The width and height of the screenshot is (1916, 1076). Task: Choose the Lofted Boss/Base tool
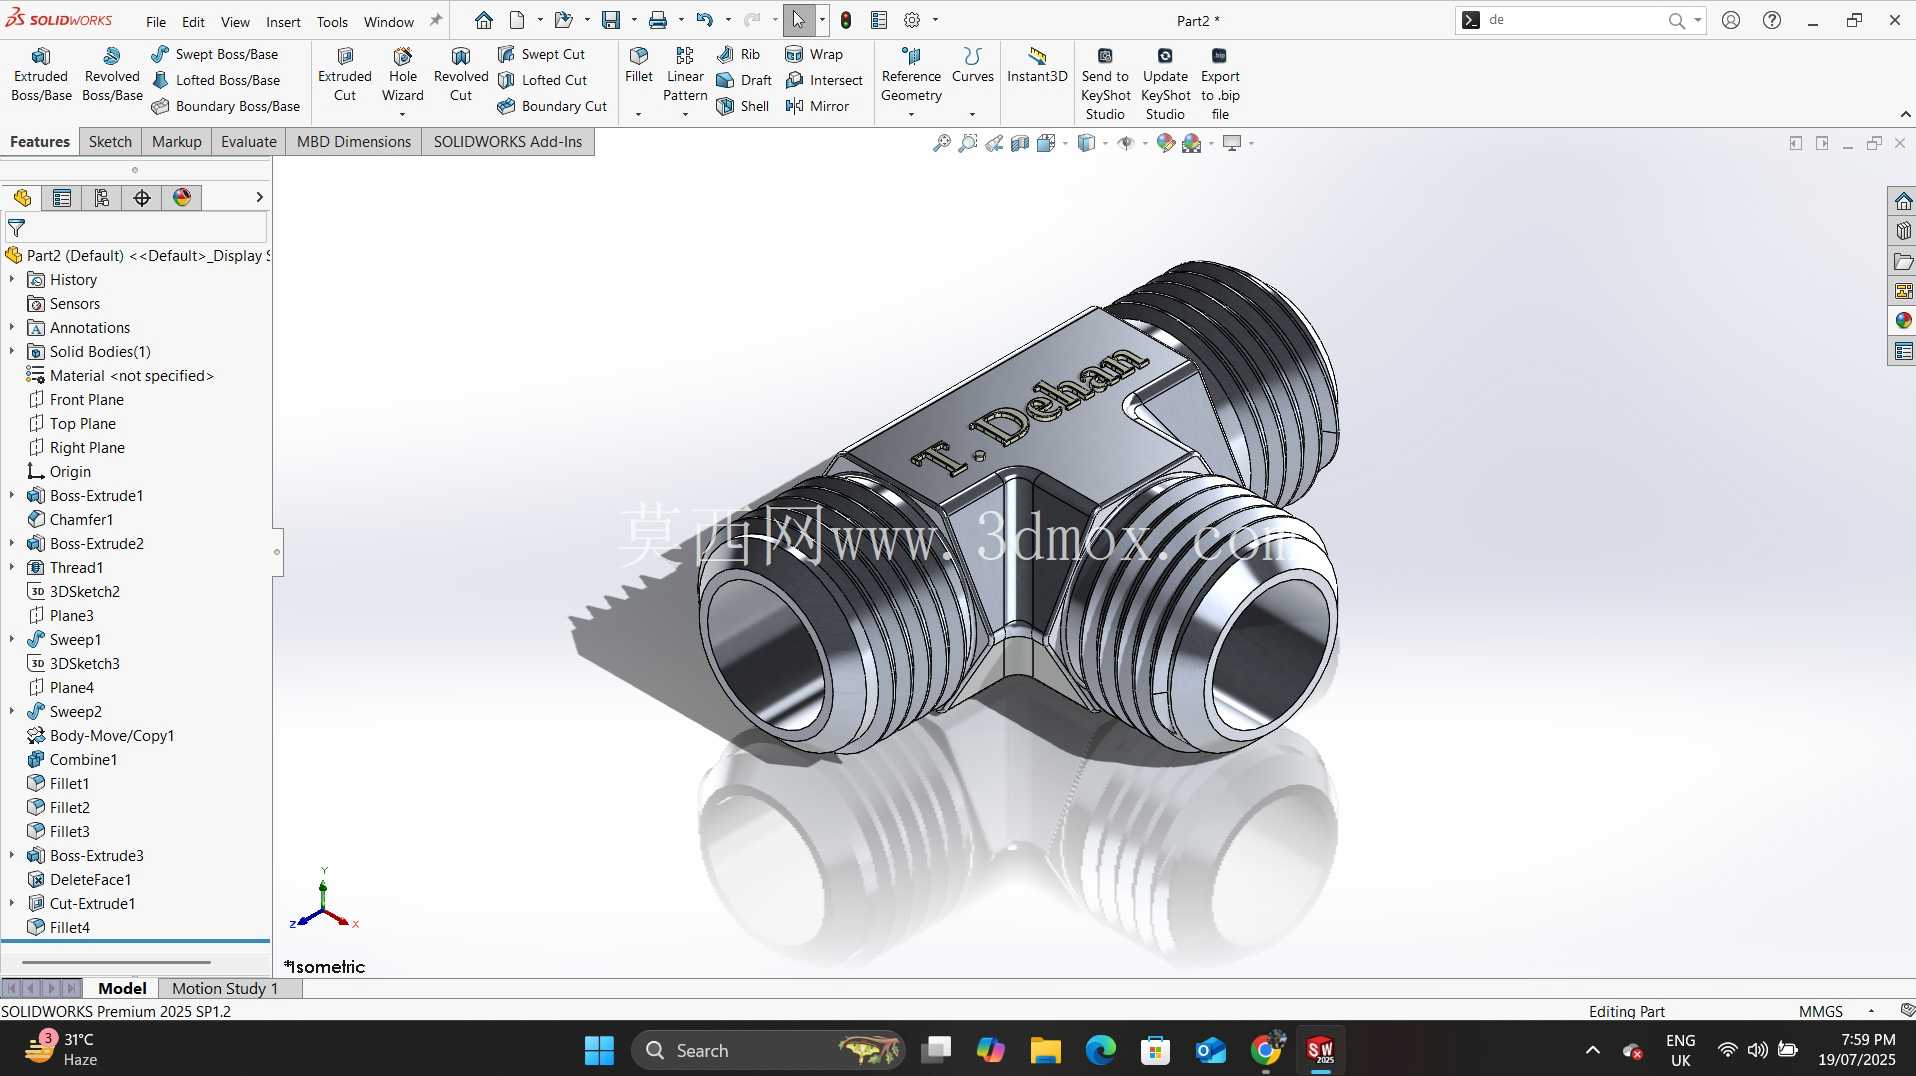(x=216, y=80)
